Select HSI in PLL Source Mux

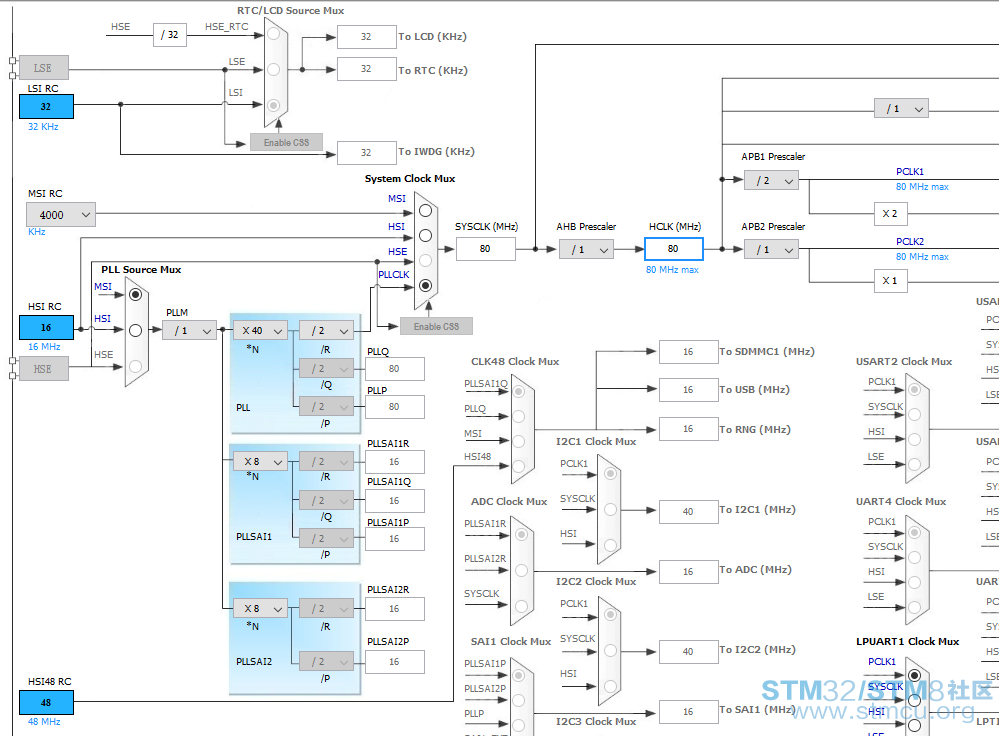(x=135, y=330)
